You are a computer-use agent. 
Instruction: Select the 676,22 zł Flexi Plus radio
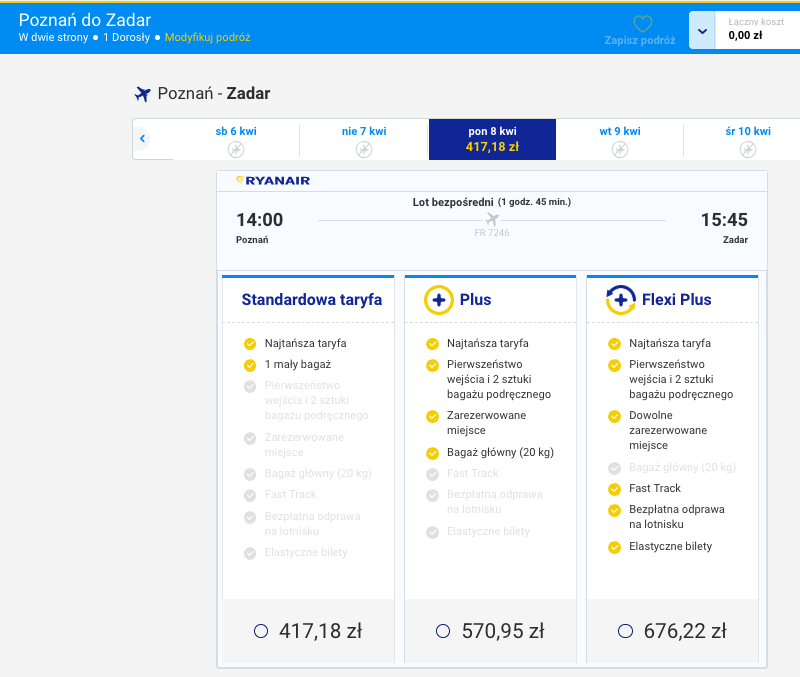click(625, 631)
